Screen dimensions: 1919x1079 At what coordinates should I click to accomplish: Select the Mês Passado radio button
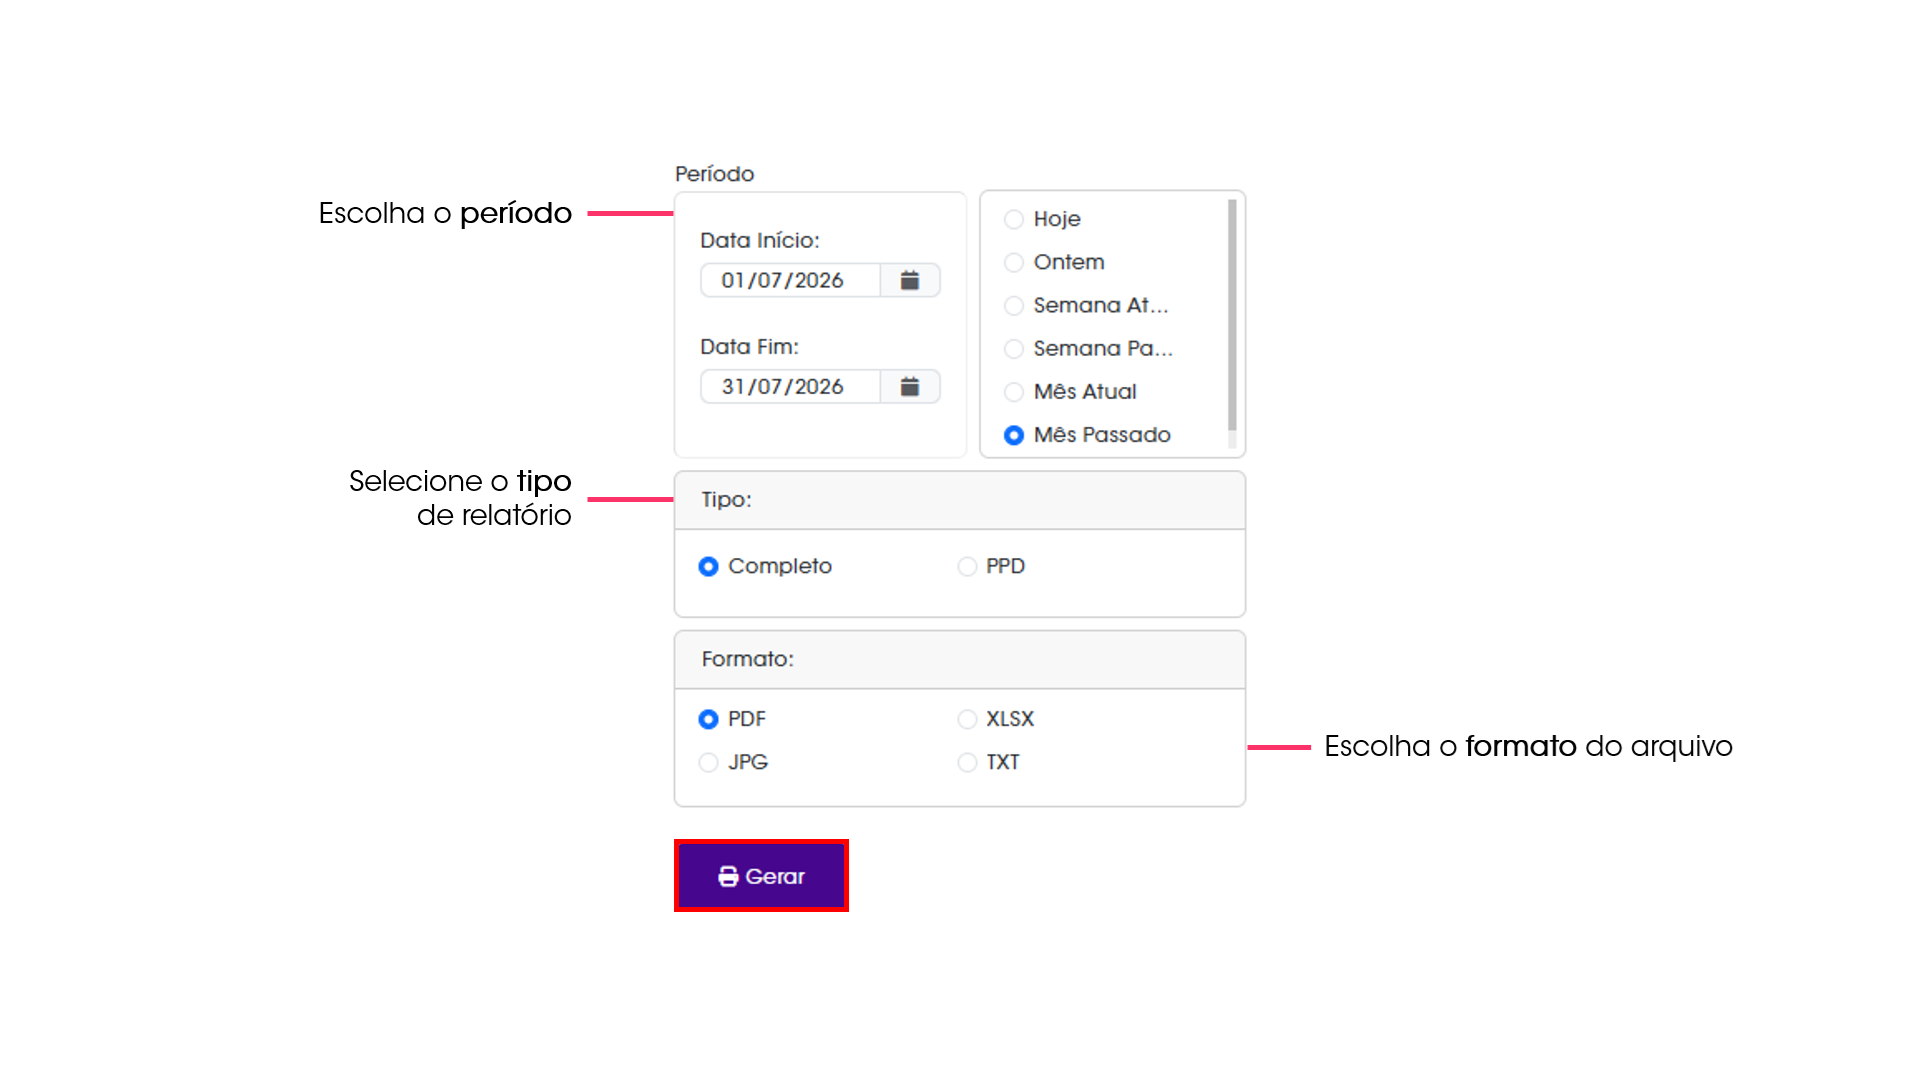coord(1014,435)
